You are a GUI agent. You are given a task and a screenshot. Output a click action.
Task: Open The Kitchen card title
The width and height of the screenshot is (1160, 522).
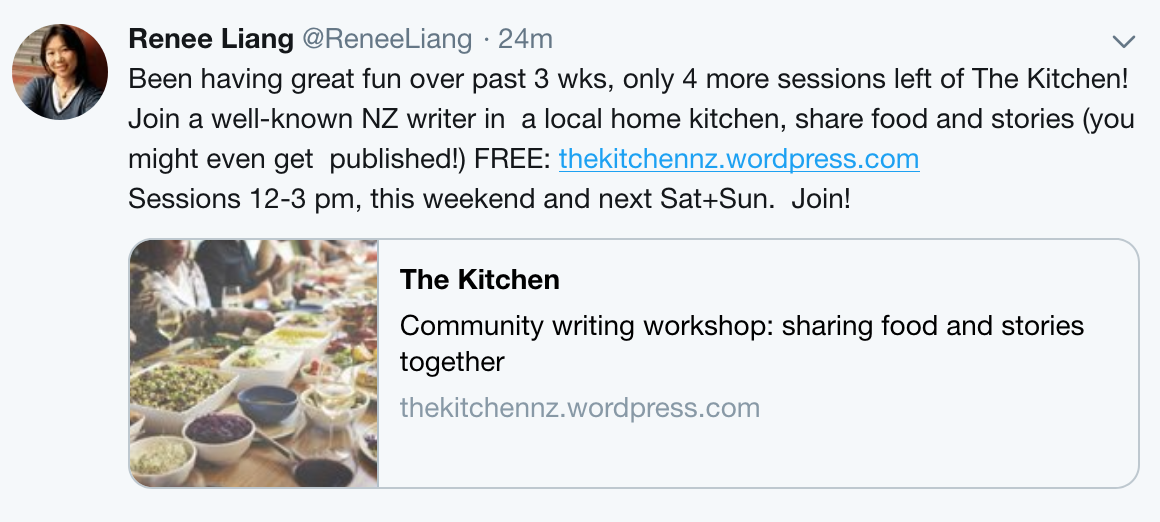pyautogui.click(x=479, y=280)
